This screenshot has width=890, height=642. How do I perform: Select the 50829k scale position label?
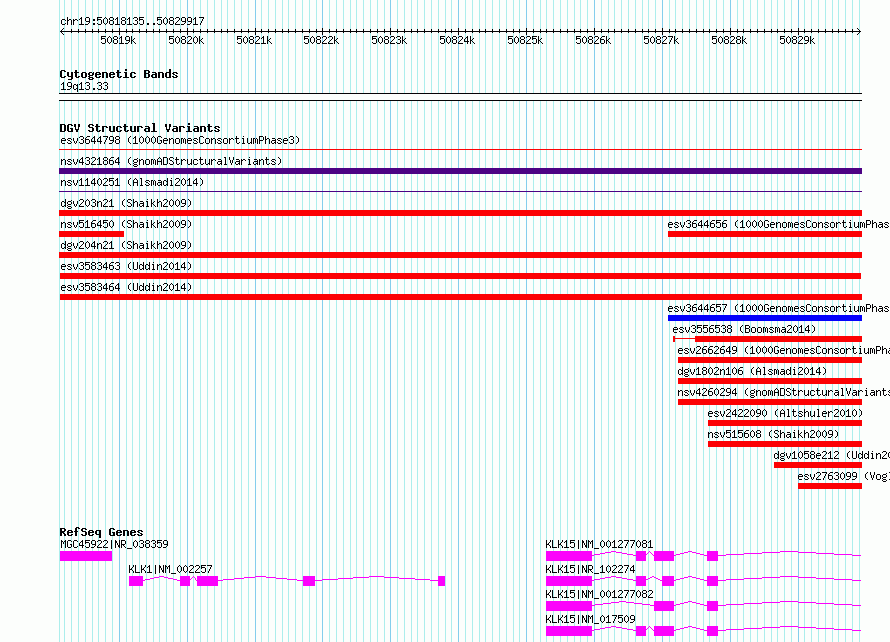(797, 40)
